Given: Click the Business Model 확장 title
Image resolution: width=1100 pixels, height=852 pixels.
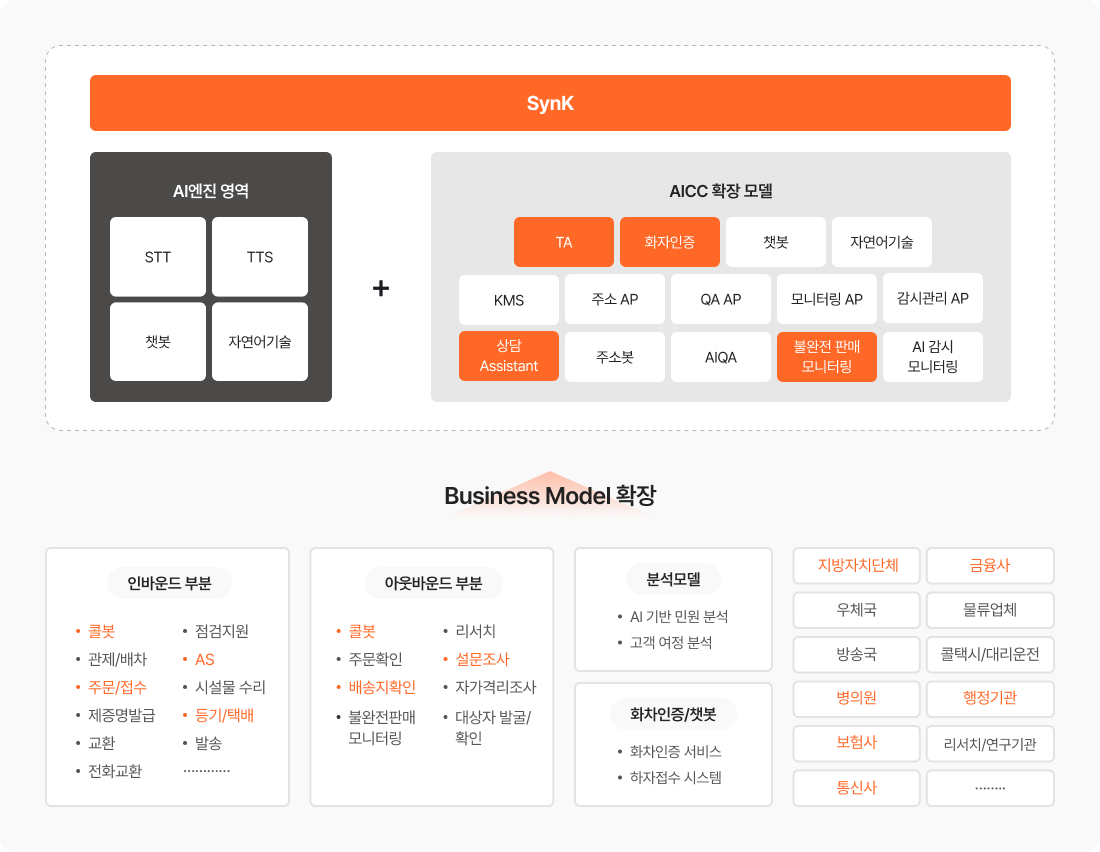Looking at the screenshot, I should tap(550, 495).
